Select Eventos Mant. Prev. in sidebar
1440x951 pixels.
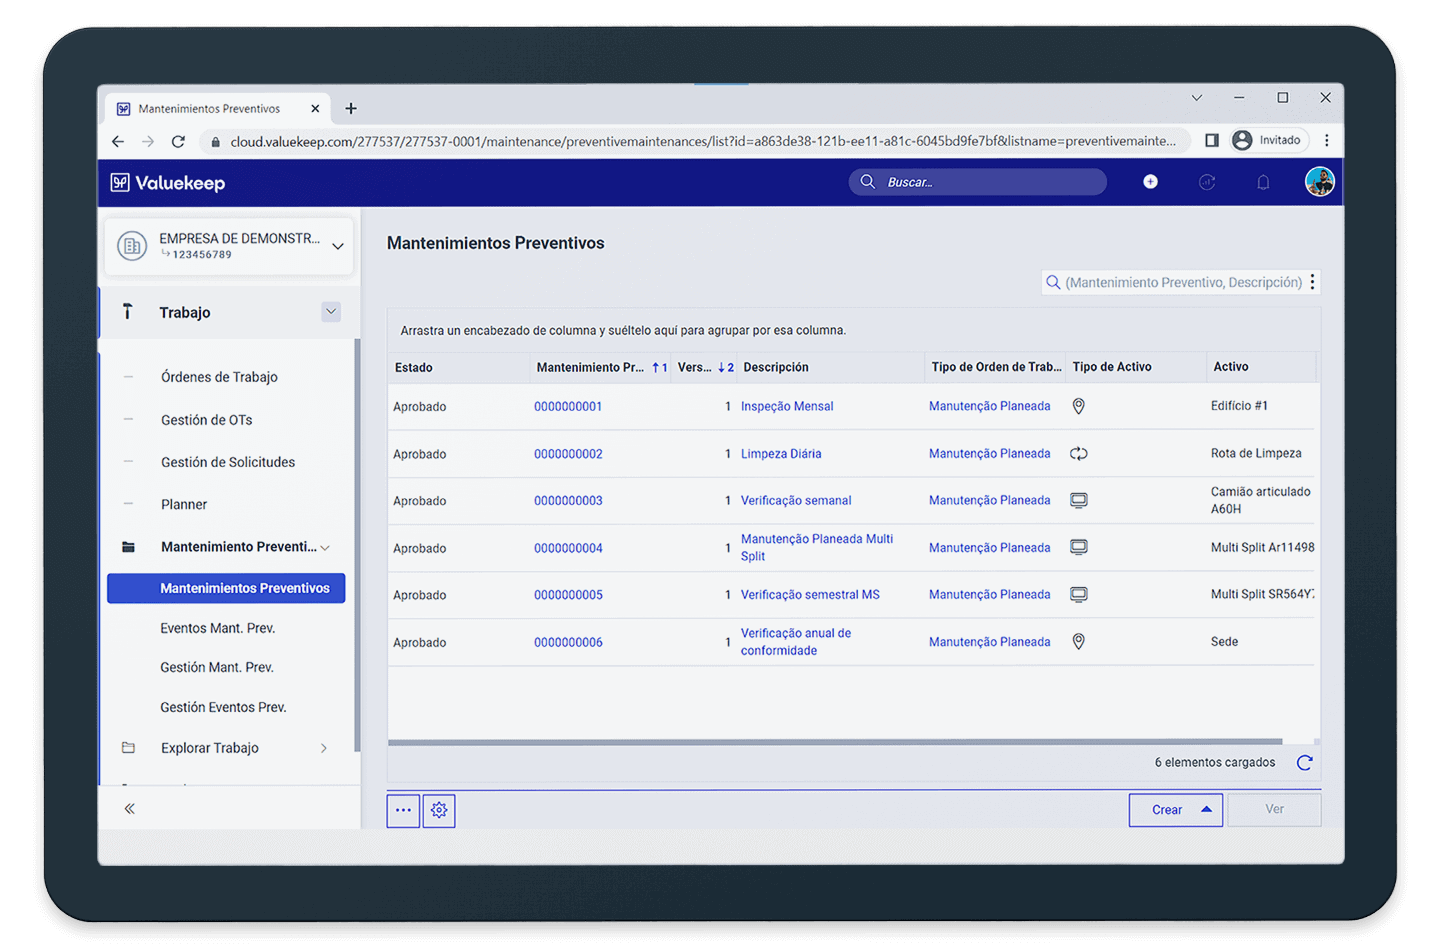pyautogui.click(x=217, y=628)
